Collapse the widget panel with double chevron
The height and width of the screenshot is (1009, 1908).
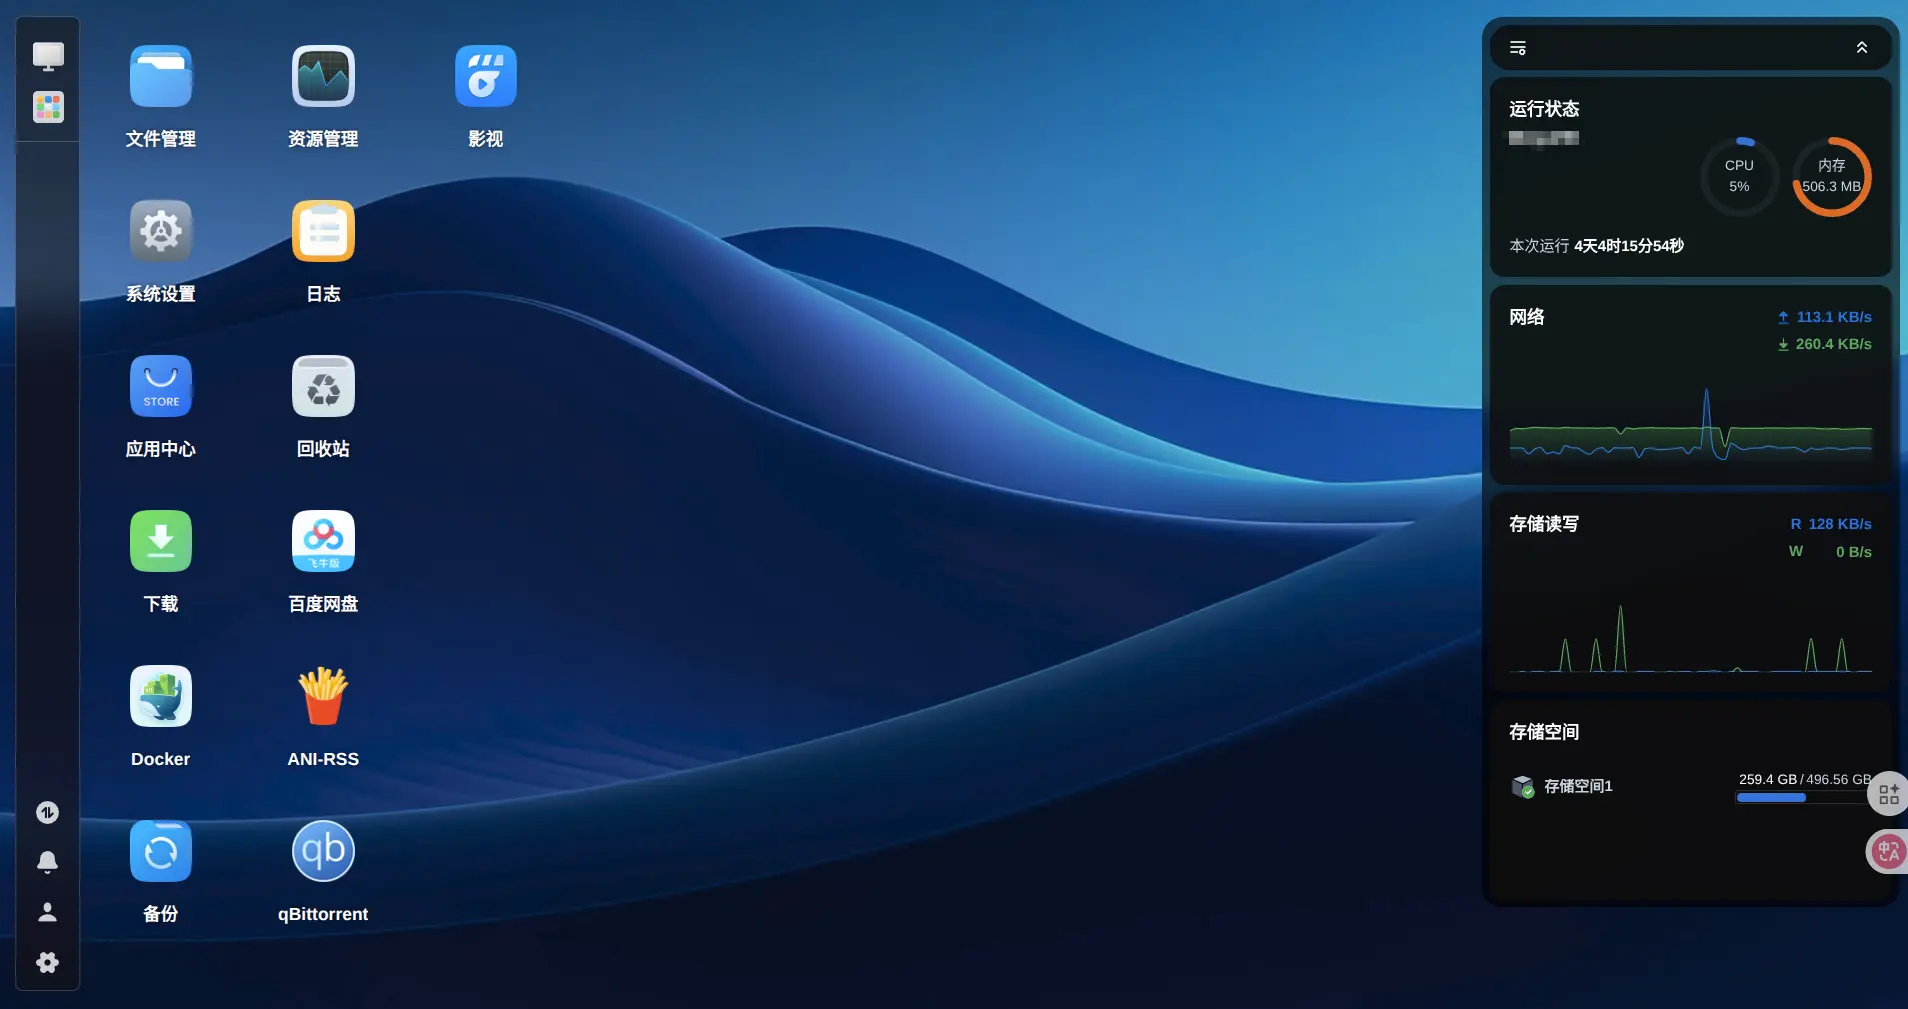click(1861, 48)
